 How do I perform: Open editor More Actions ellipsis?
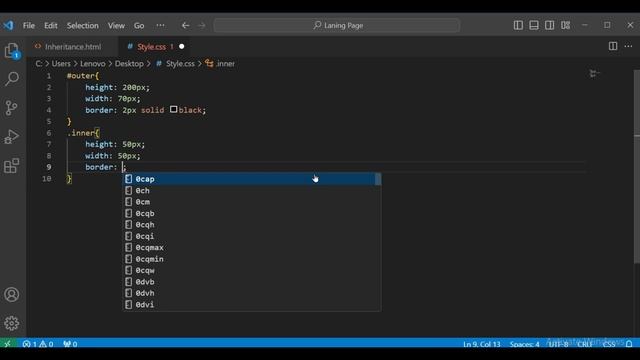pyautogui.click(x=629, y=46)
